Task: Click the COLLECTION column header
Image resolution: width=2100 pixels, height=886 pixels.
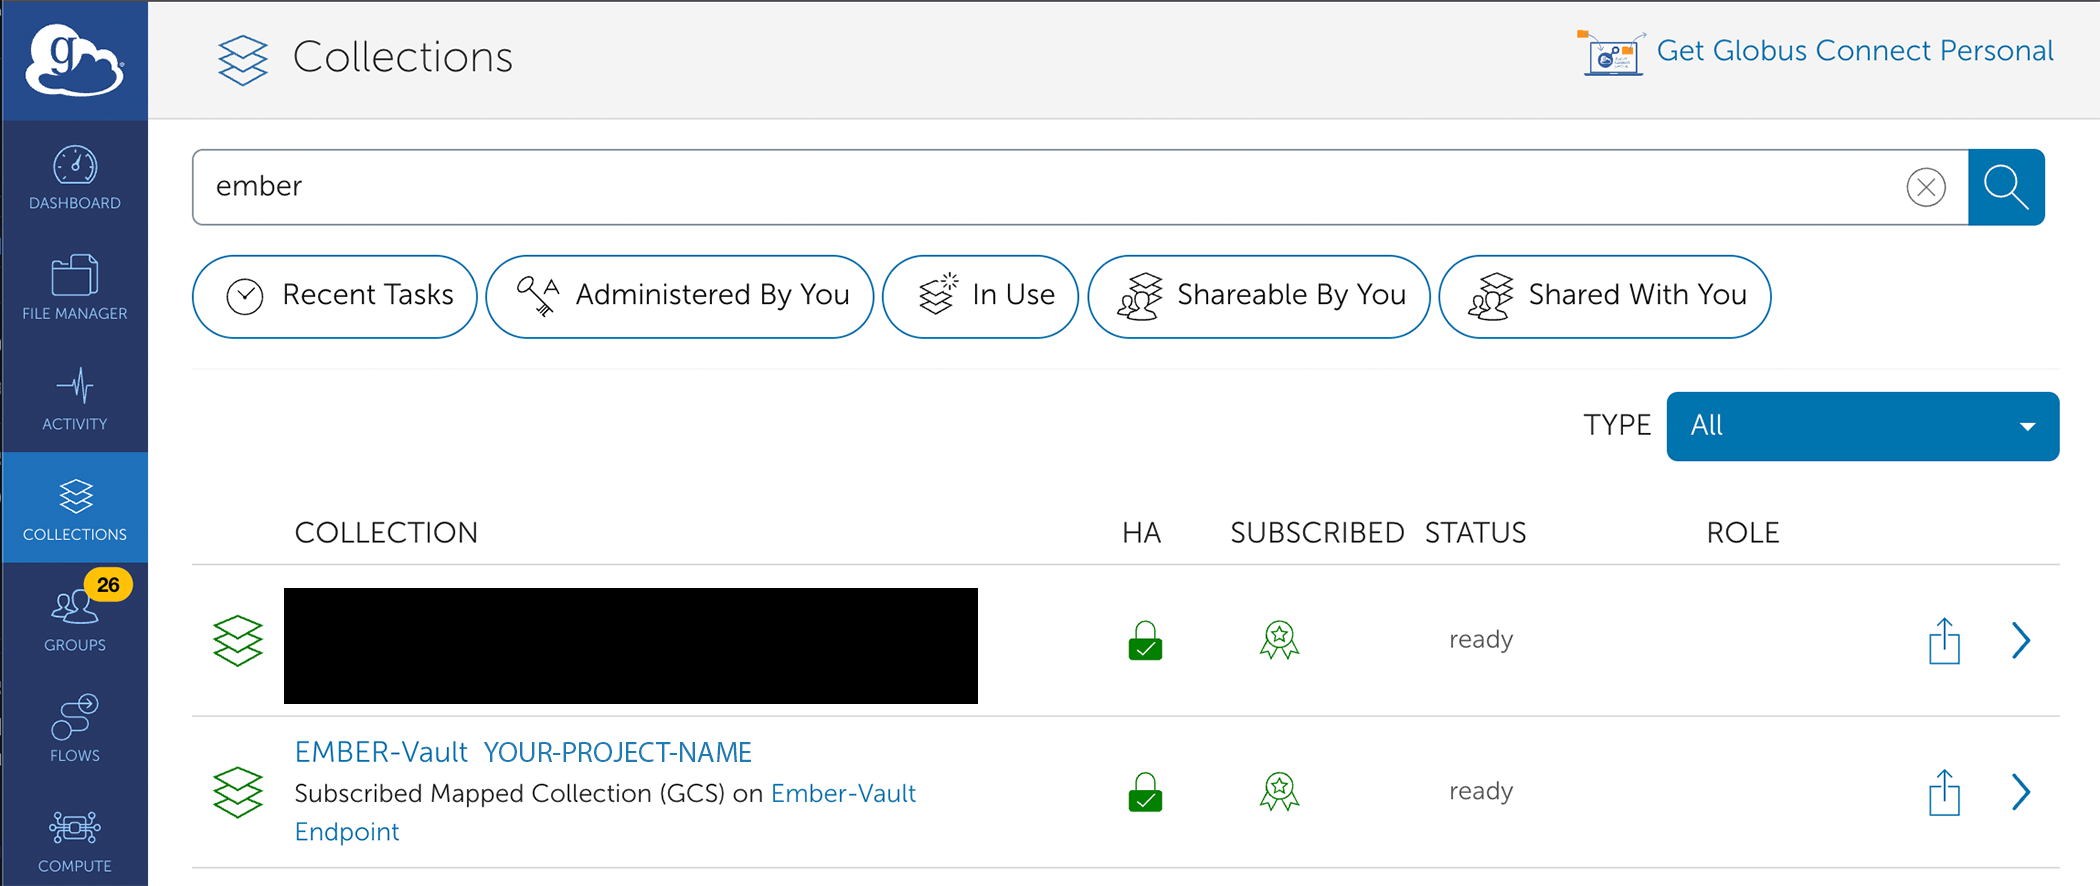Action: (386, 533)
